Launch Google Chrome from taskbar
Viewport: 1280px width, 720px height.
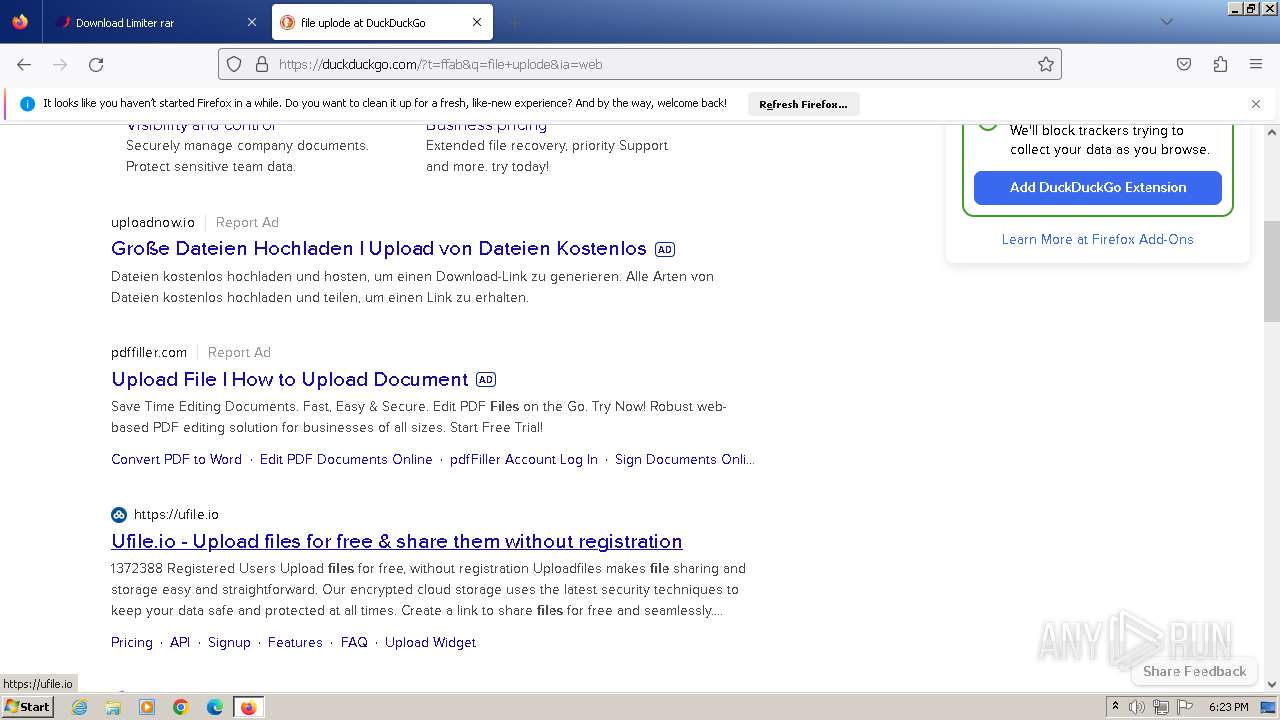pos(181,707)
